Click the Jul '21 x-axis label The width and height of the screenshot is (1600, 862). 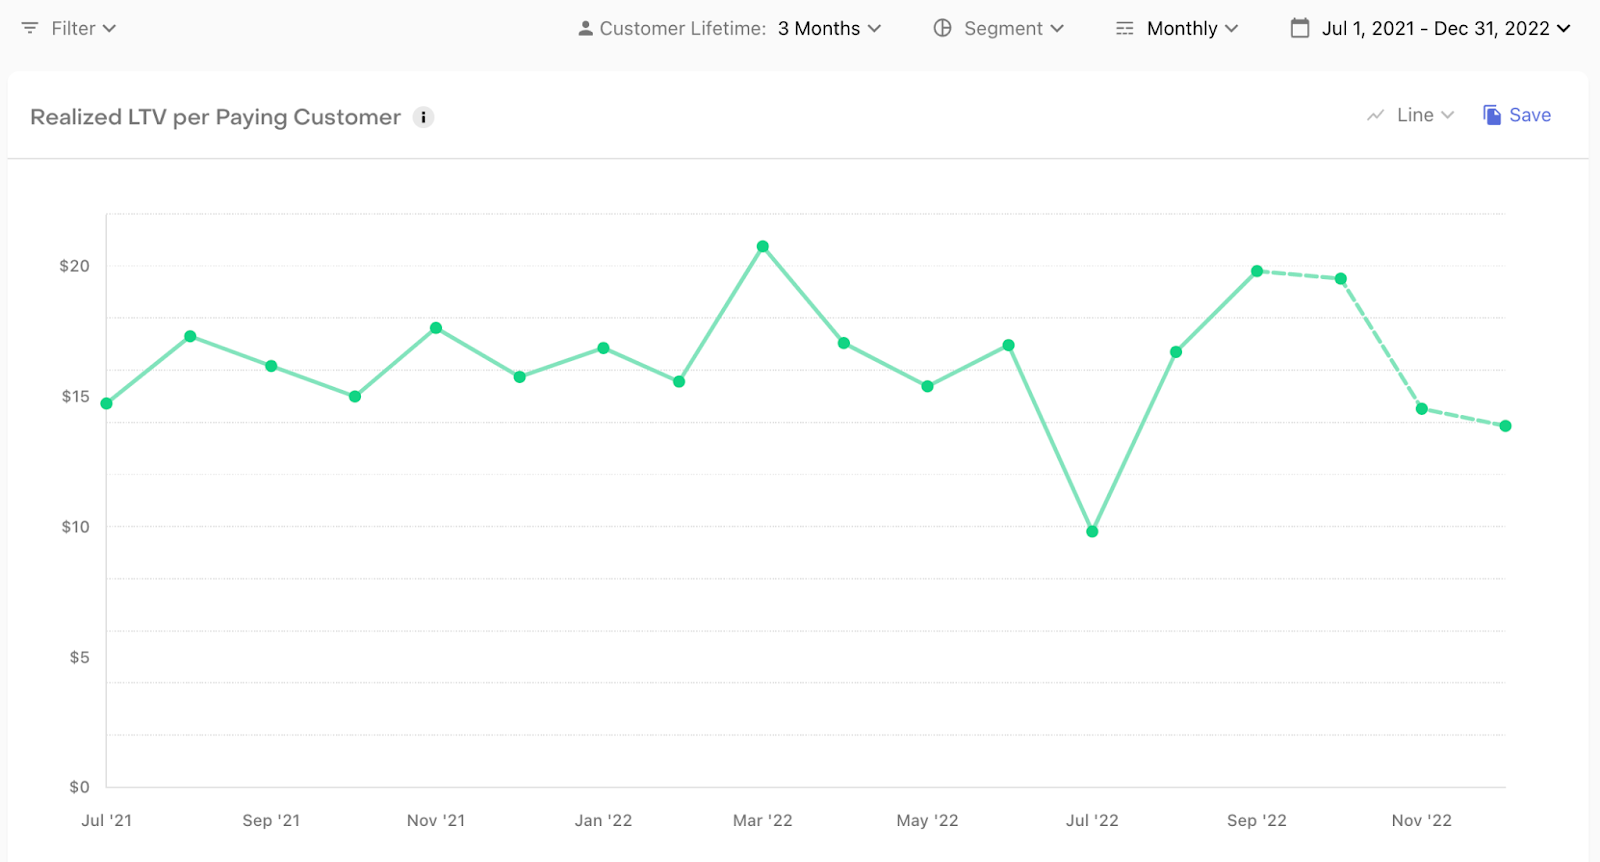point(107,820)
